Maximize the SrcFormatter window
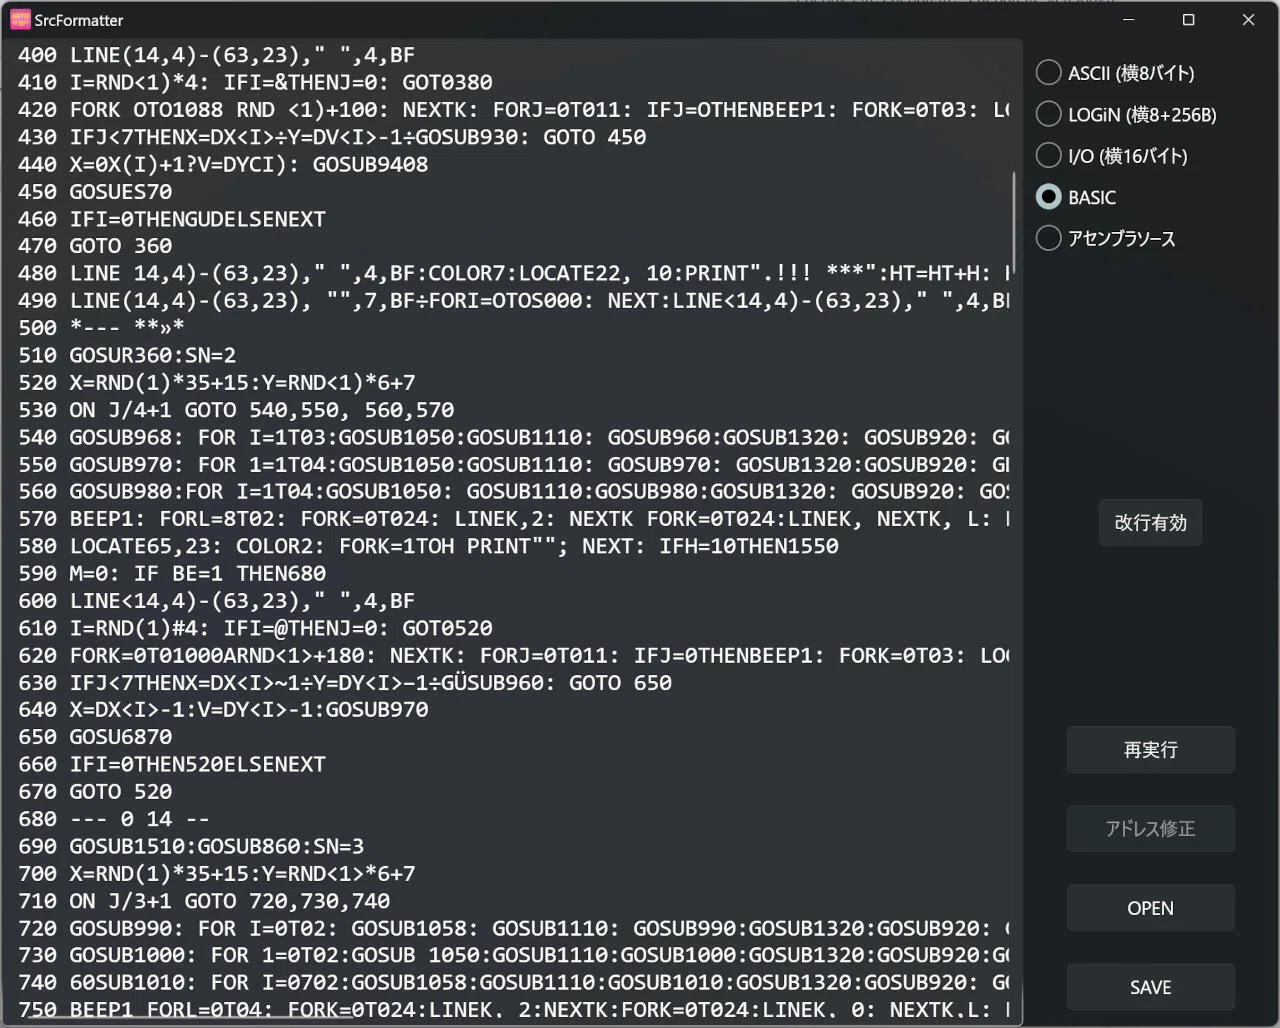This screenshot has width=1280, height=1028. pos(1188,20)
